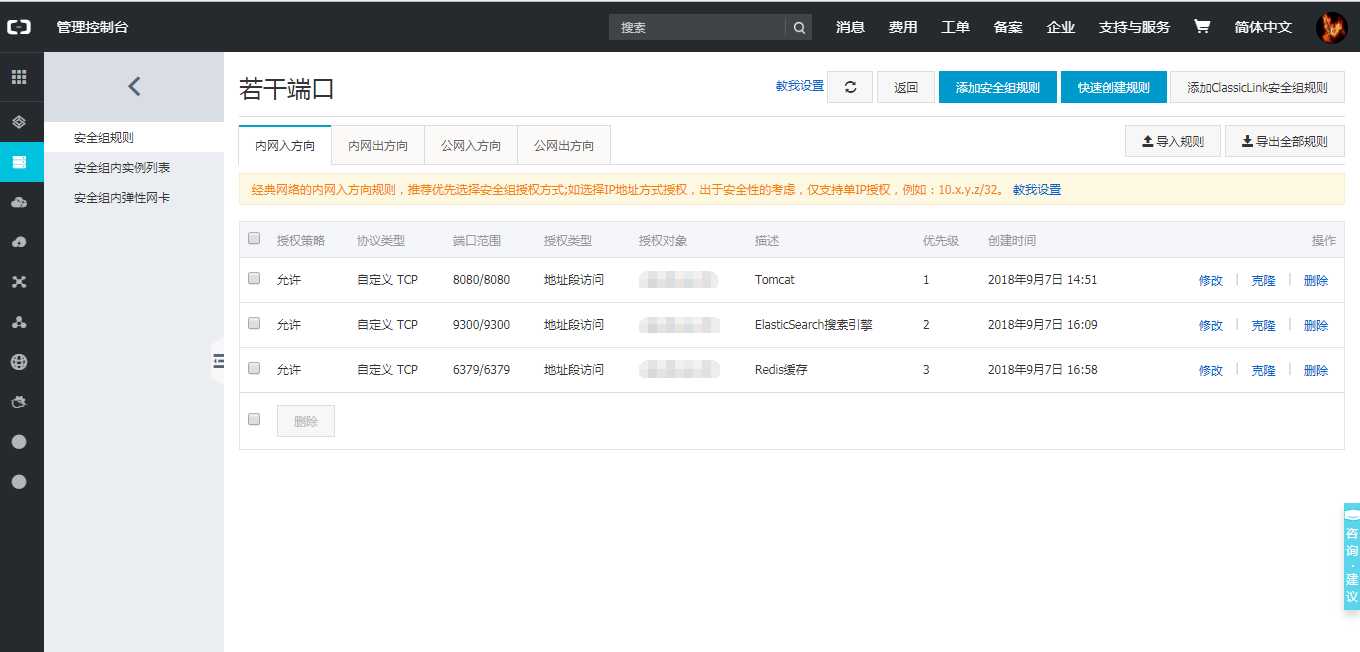Click 修改 for the ElasticSearch rule
The image size is (1360, 652).
pos(1211,325)
